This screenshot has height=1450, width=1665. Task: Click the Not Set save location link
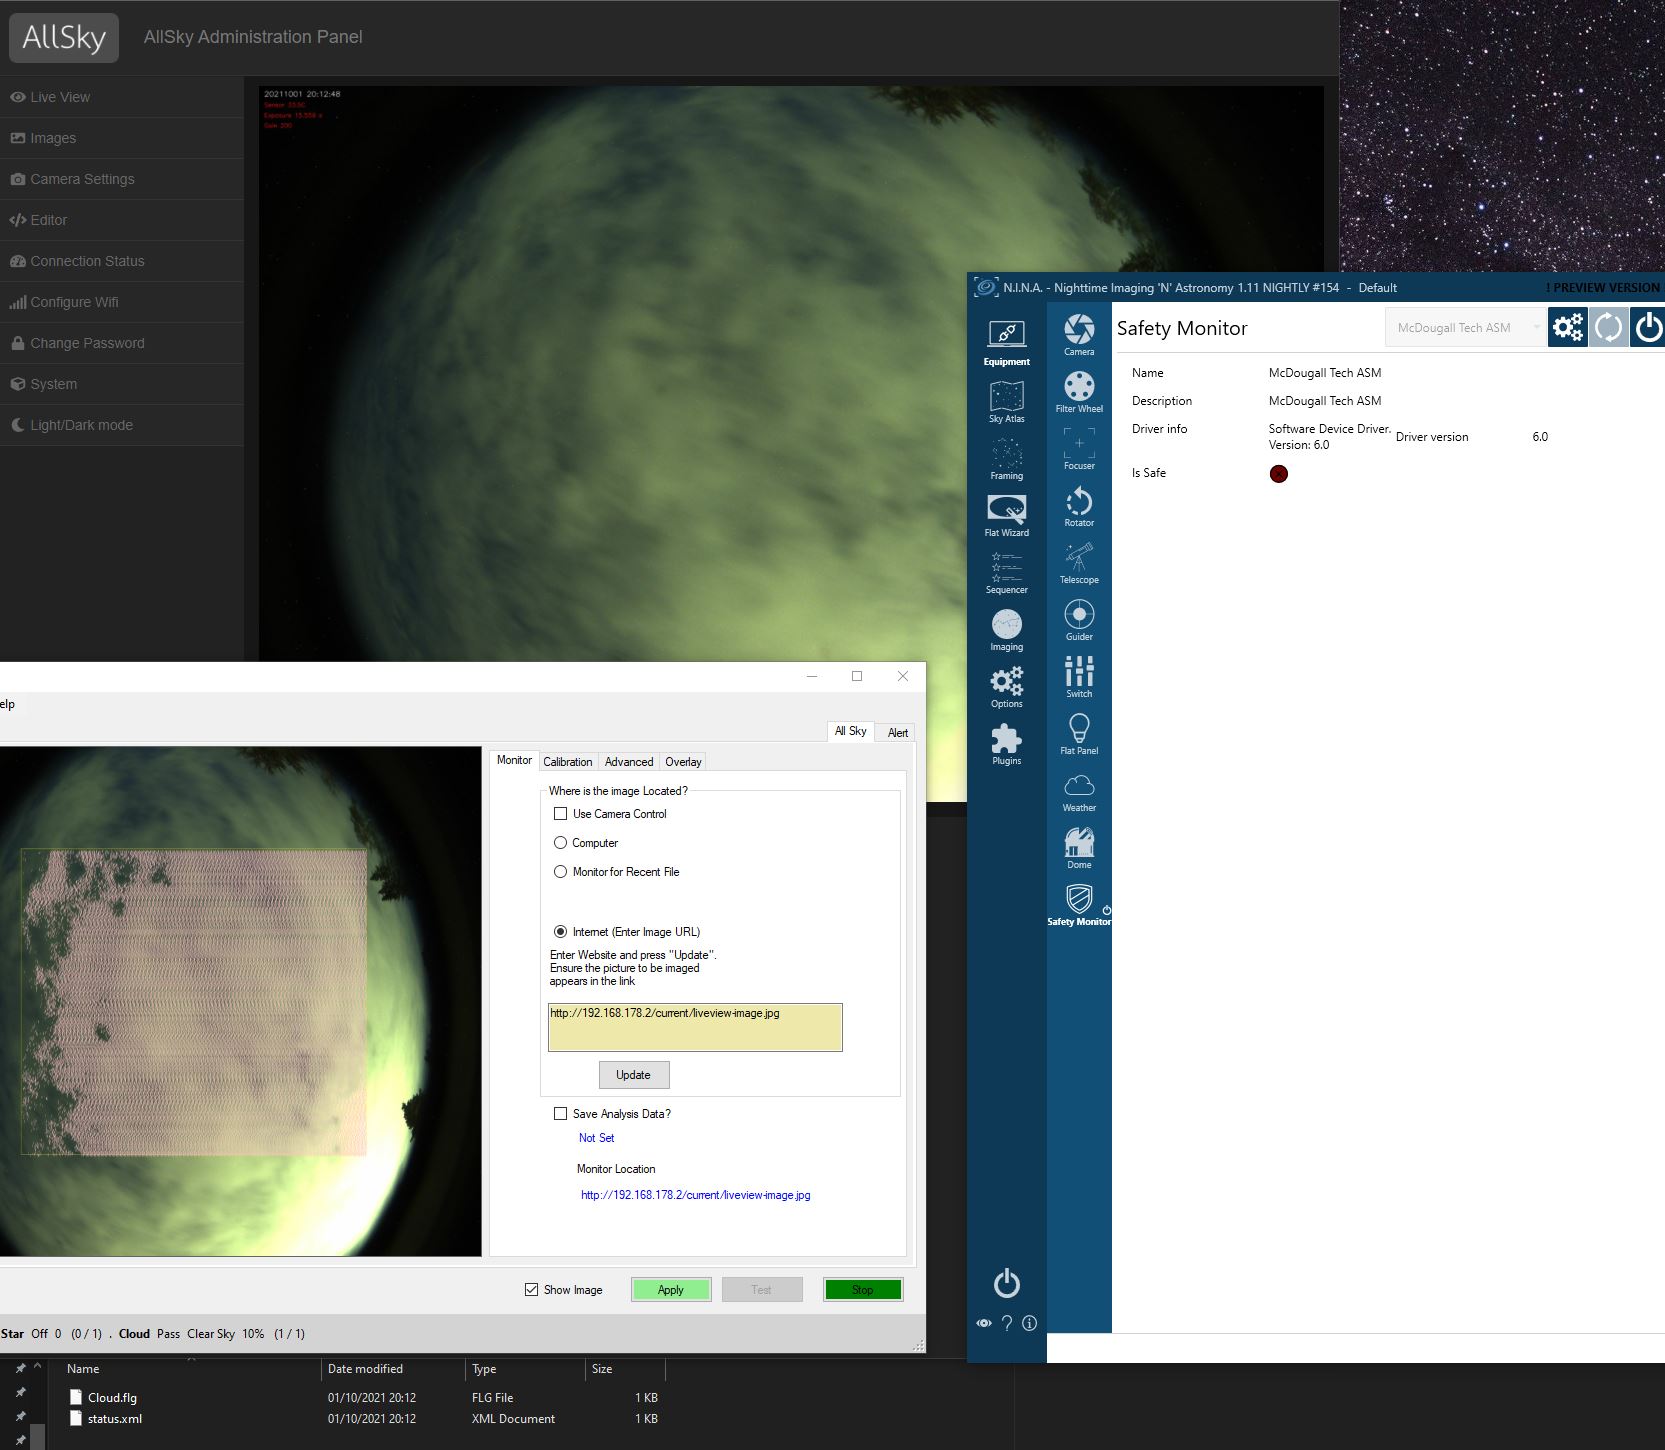[597, 1138]
